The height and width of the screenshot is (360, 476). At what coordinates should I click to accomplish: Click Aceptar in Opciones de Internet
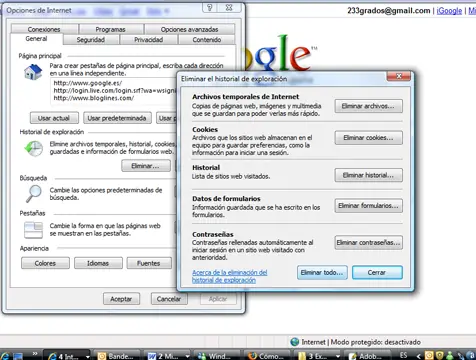coord(121,299)
